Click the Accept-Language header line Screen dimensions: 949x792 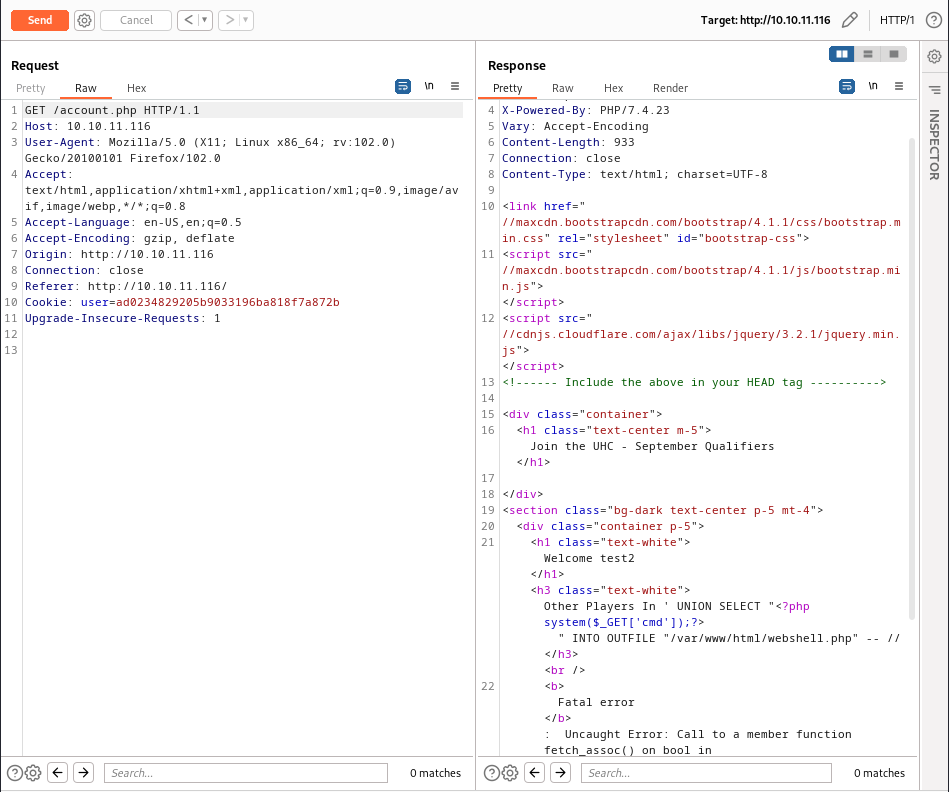(x=133, y=222)
